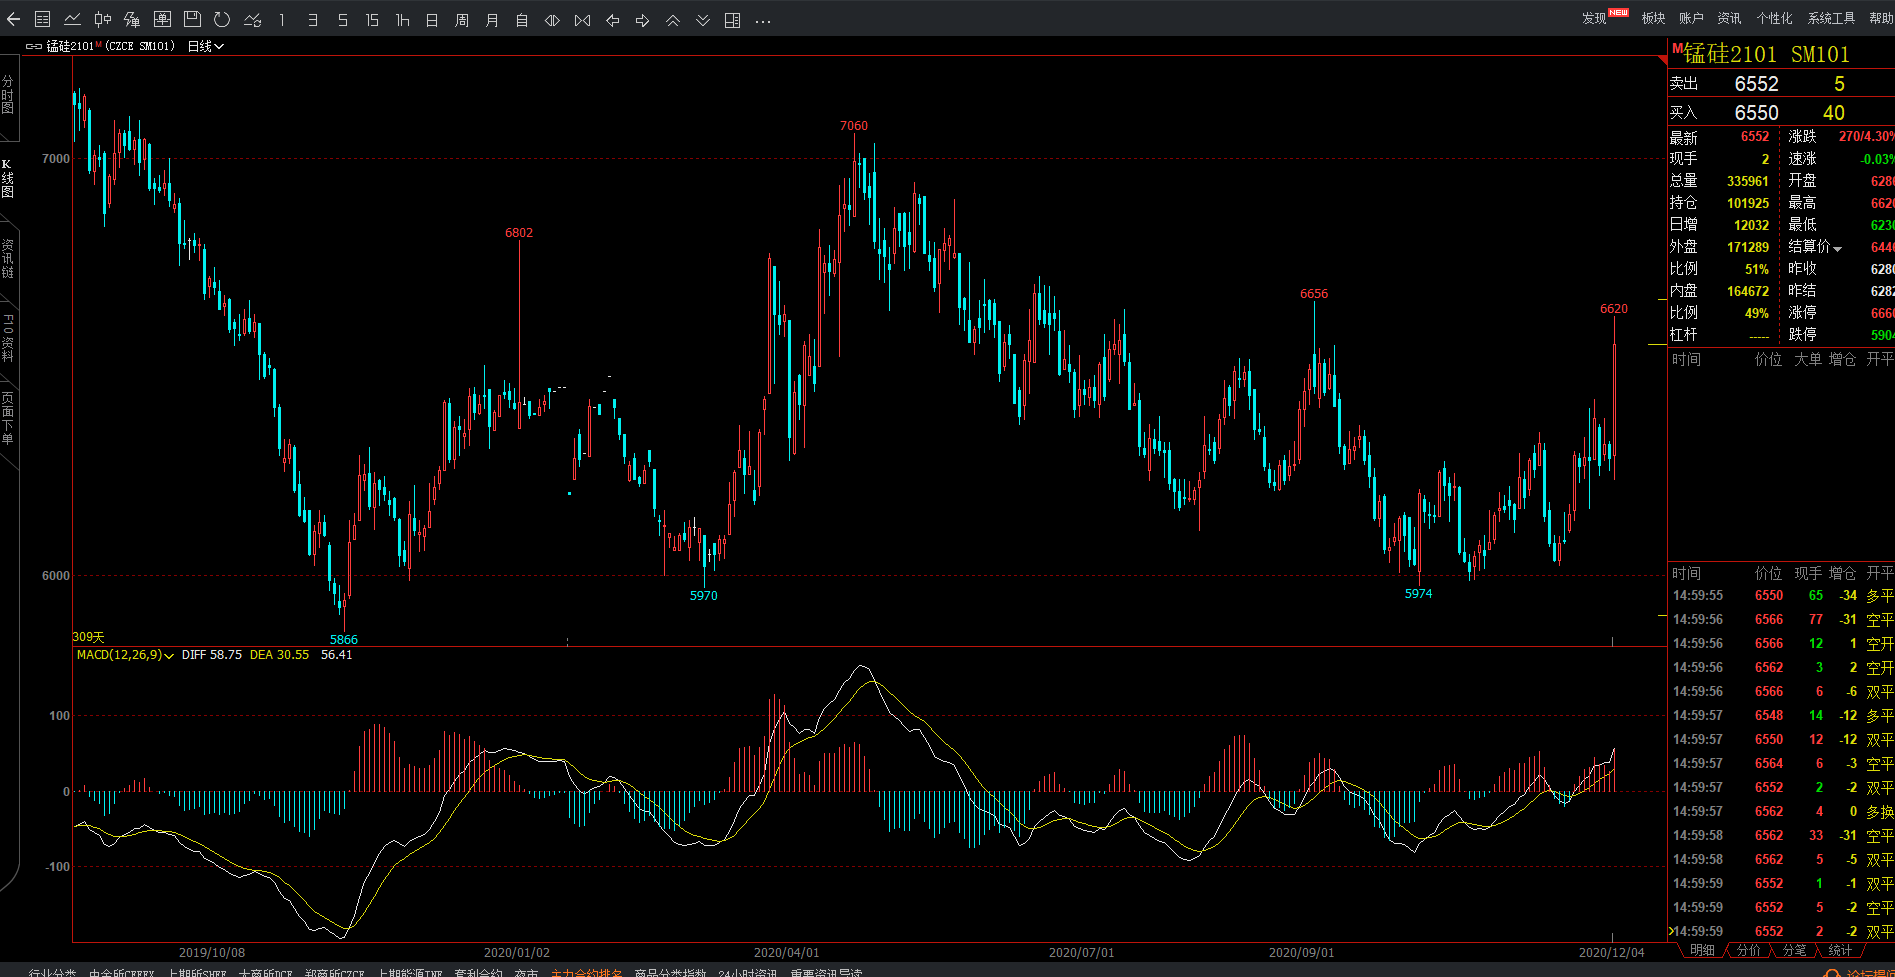The height and width of the screenshot is (977, 1895).
Task: Select the 明细 bottom tab
Action: pos(1702,950)
